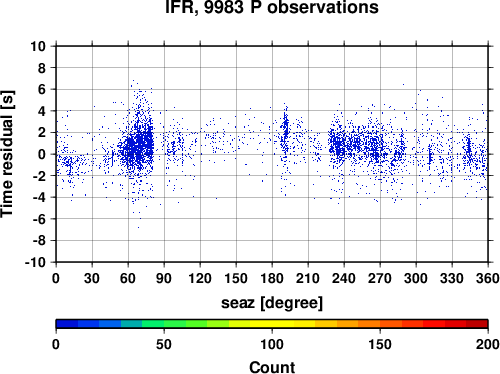Click the 'Count' colorbar label

[272, 367]
